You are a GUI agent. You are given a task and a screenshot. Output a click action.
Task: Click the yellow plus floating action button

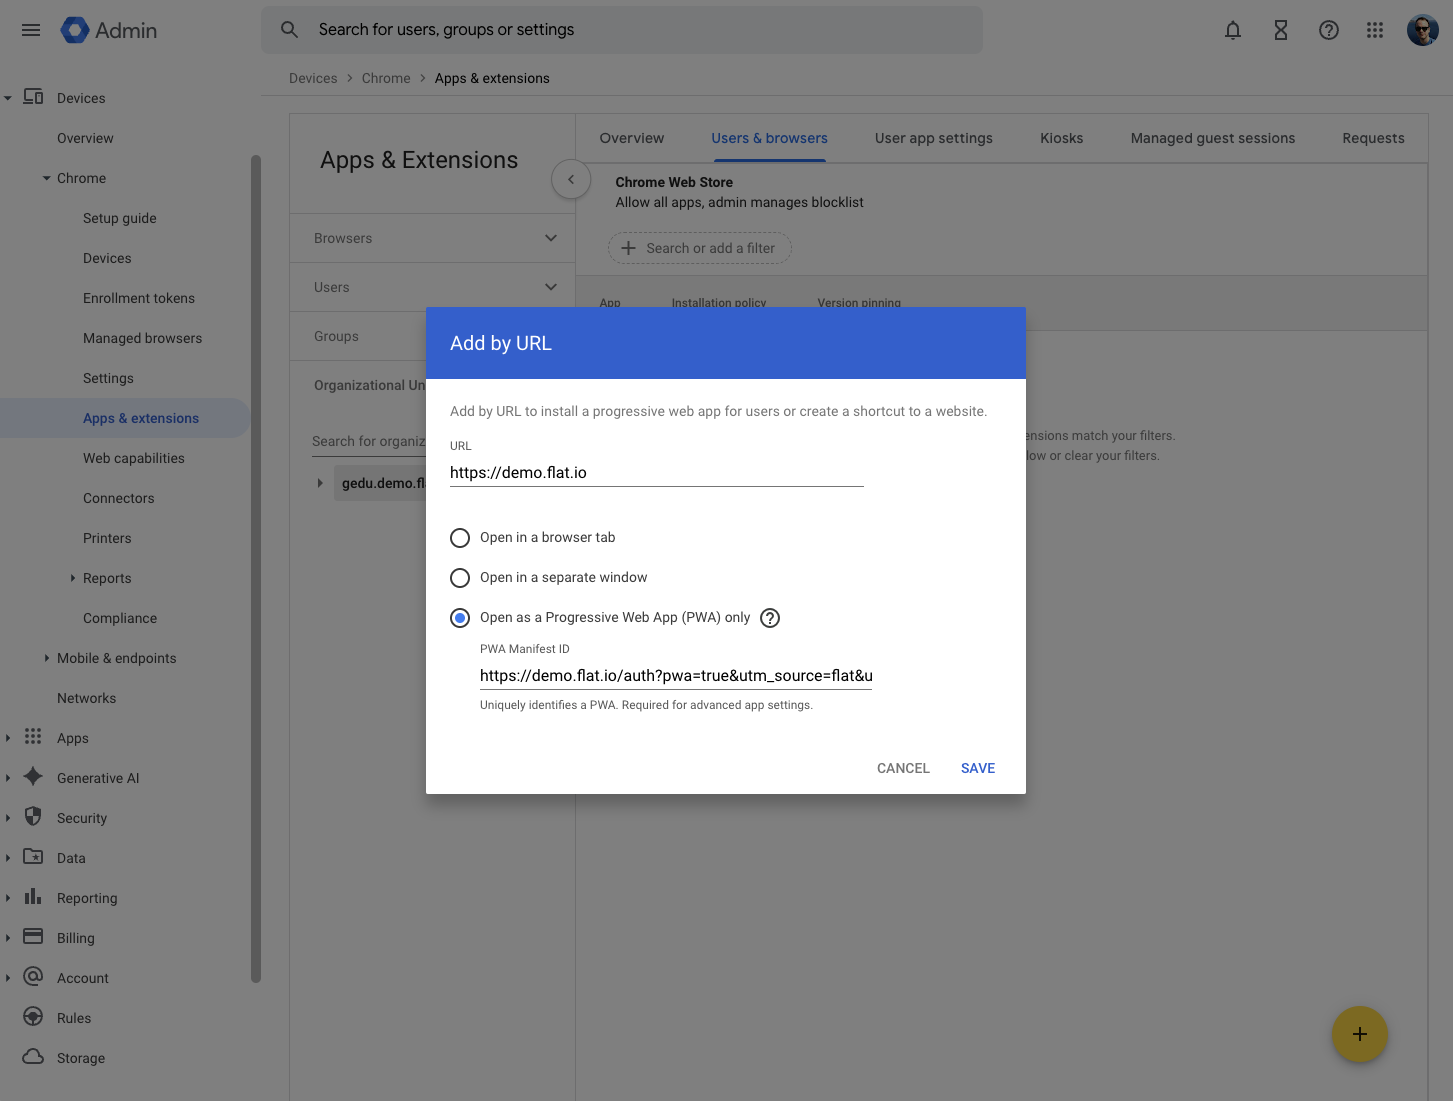(1359, 1034)
